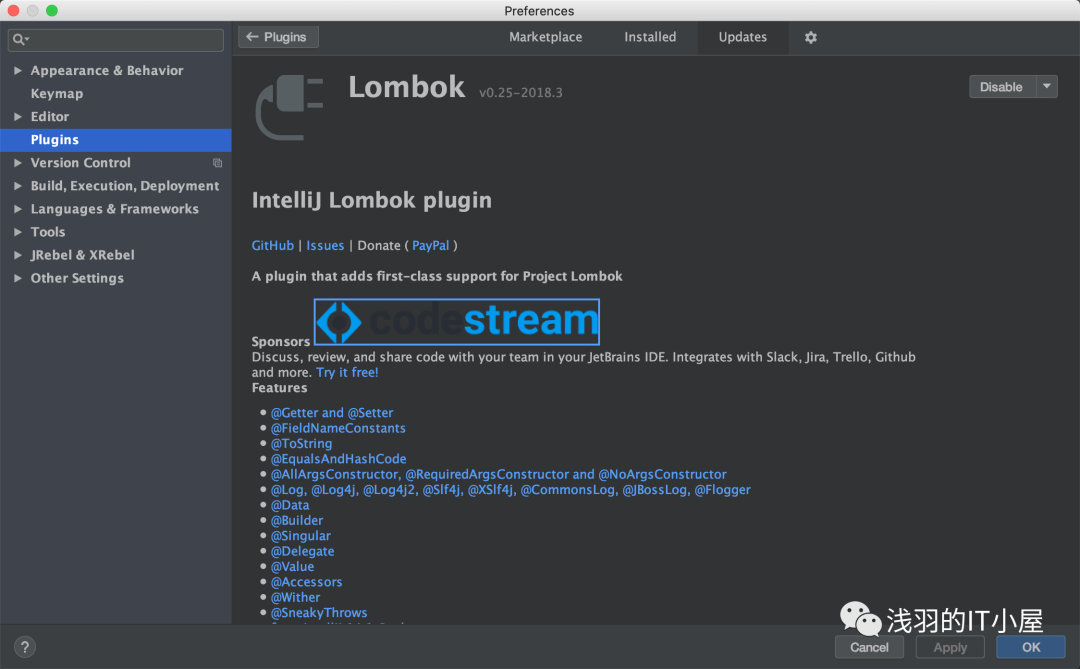Open the @Value feature link

coord(292,566)
